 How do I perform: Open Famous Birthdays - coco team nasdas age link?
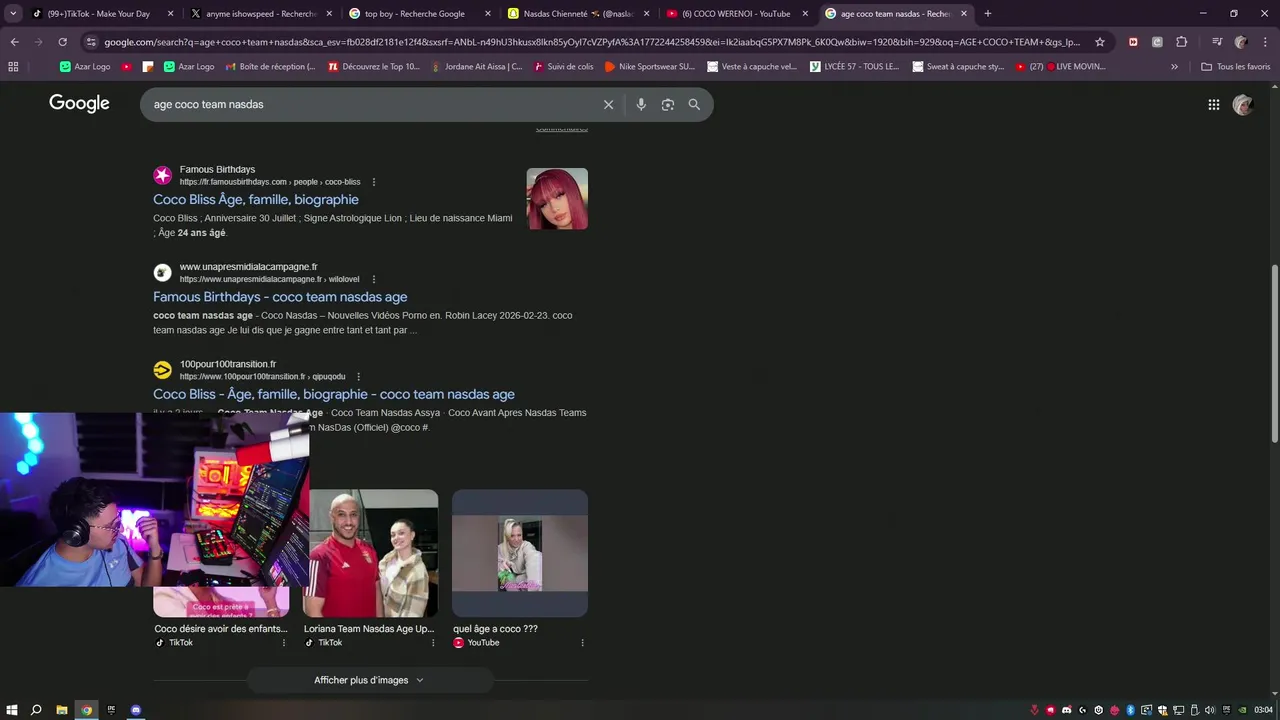(280, 297)
